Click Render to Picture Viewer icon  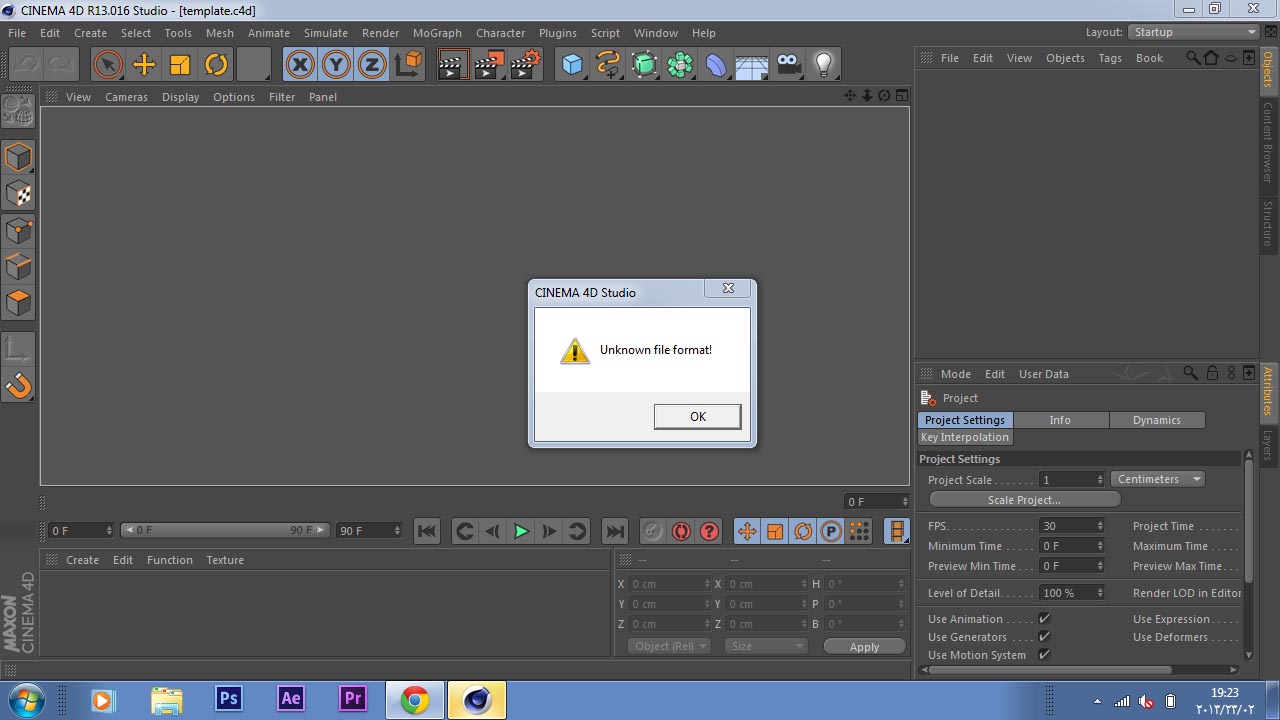pos(489,65)
